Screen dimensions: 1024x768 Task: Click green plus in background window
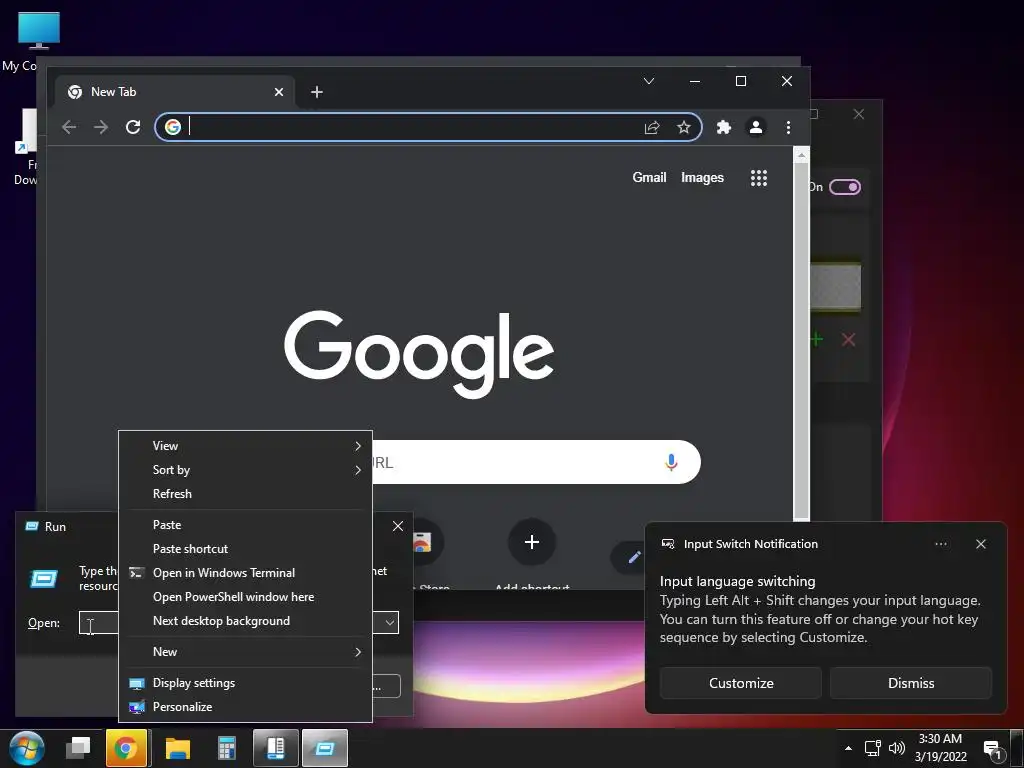click(816, 339)
